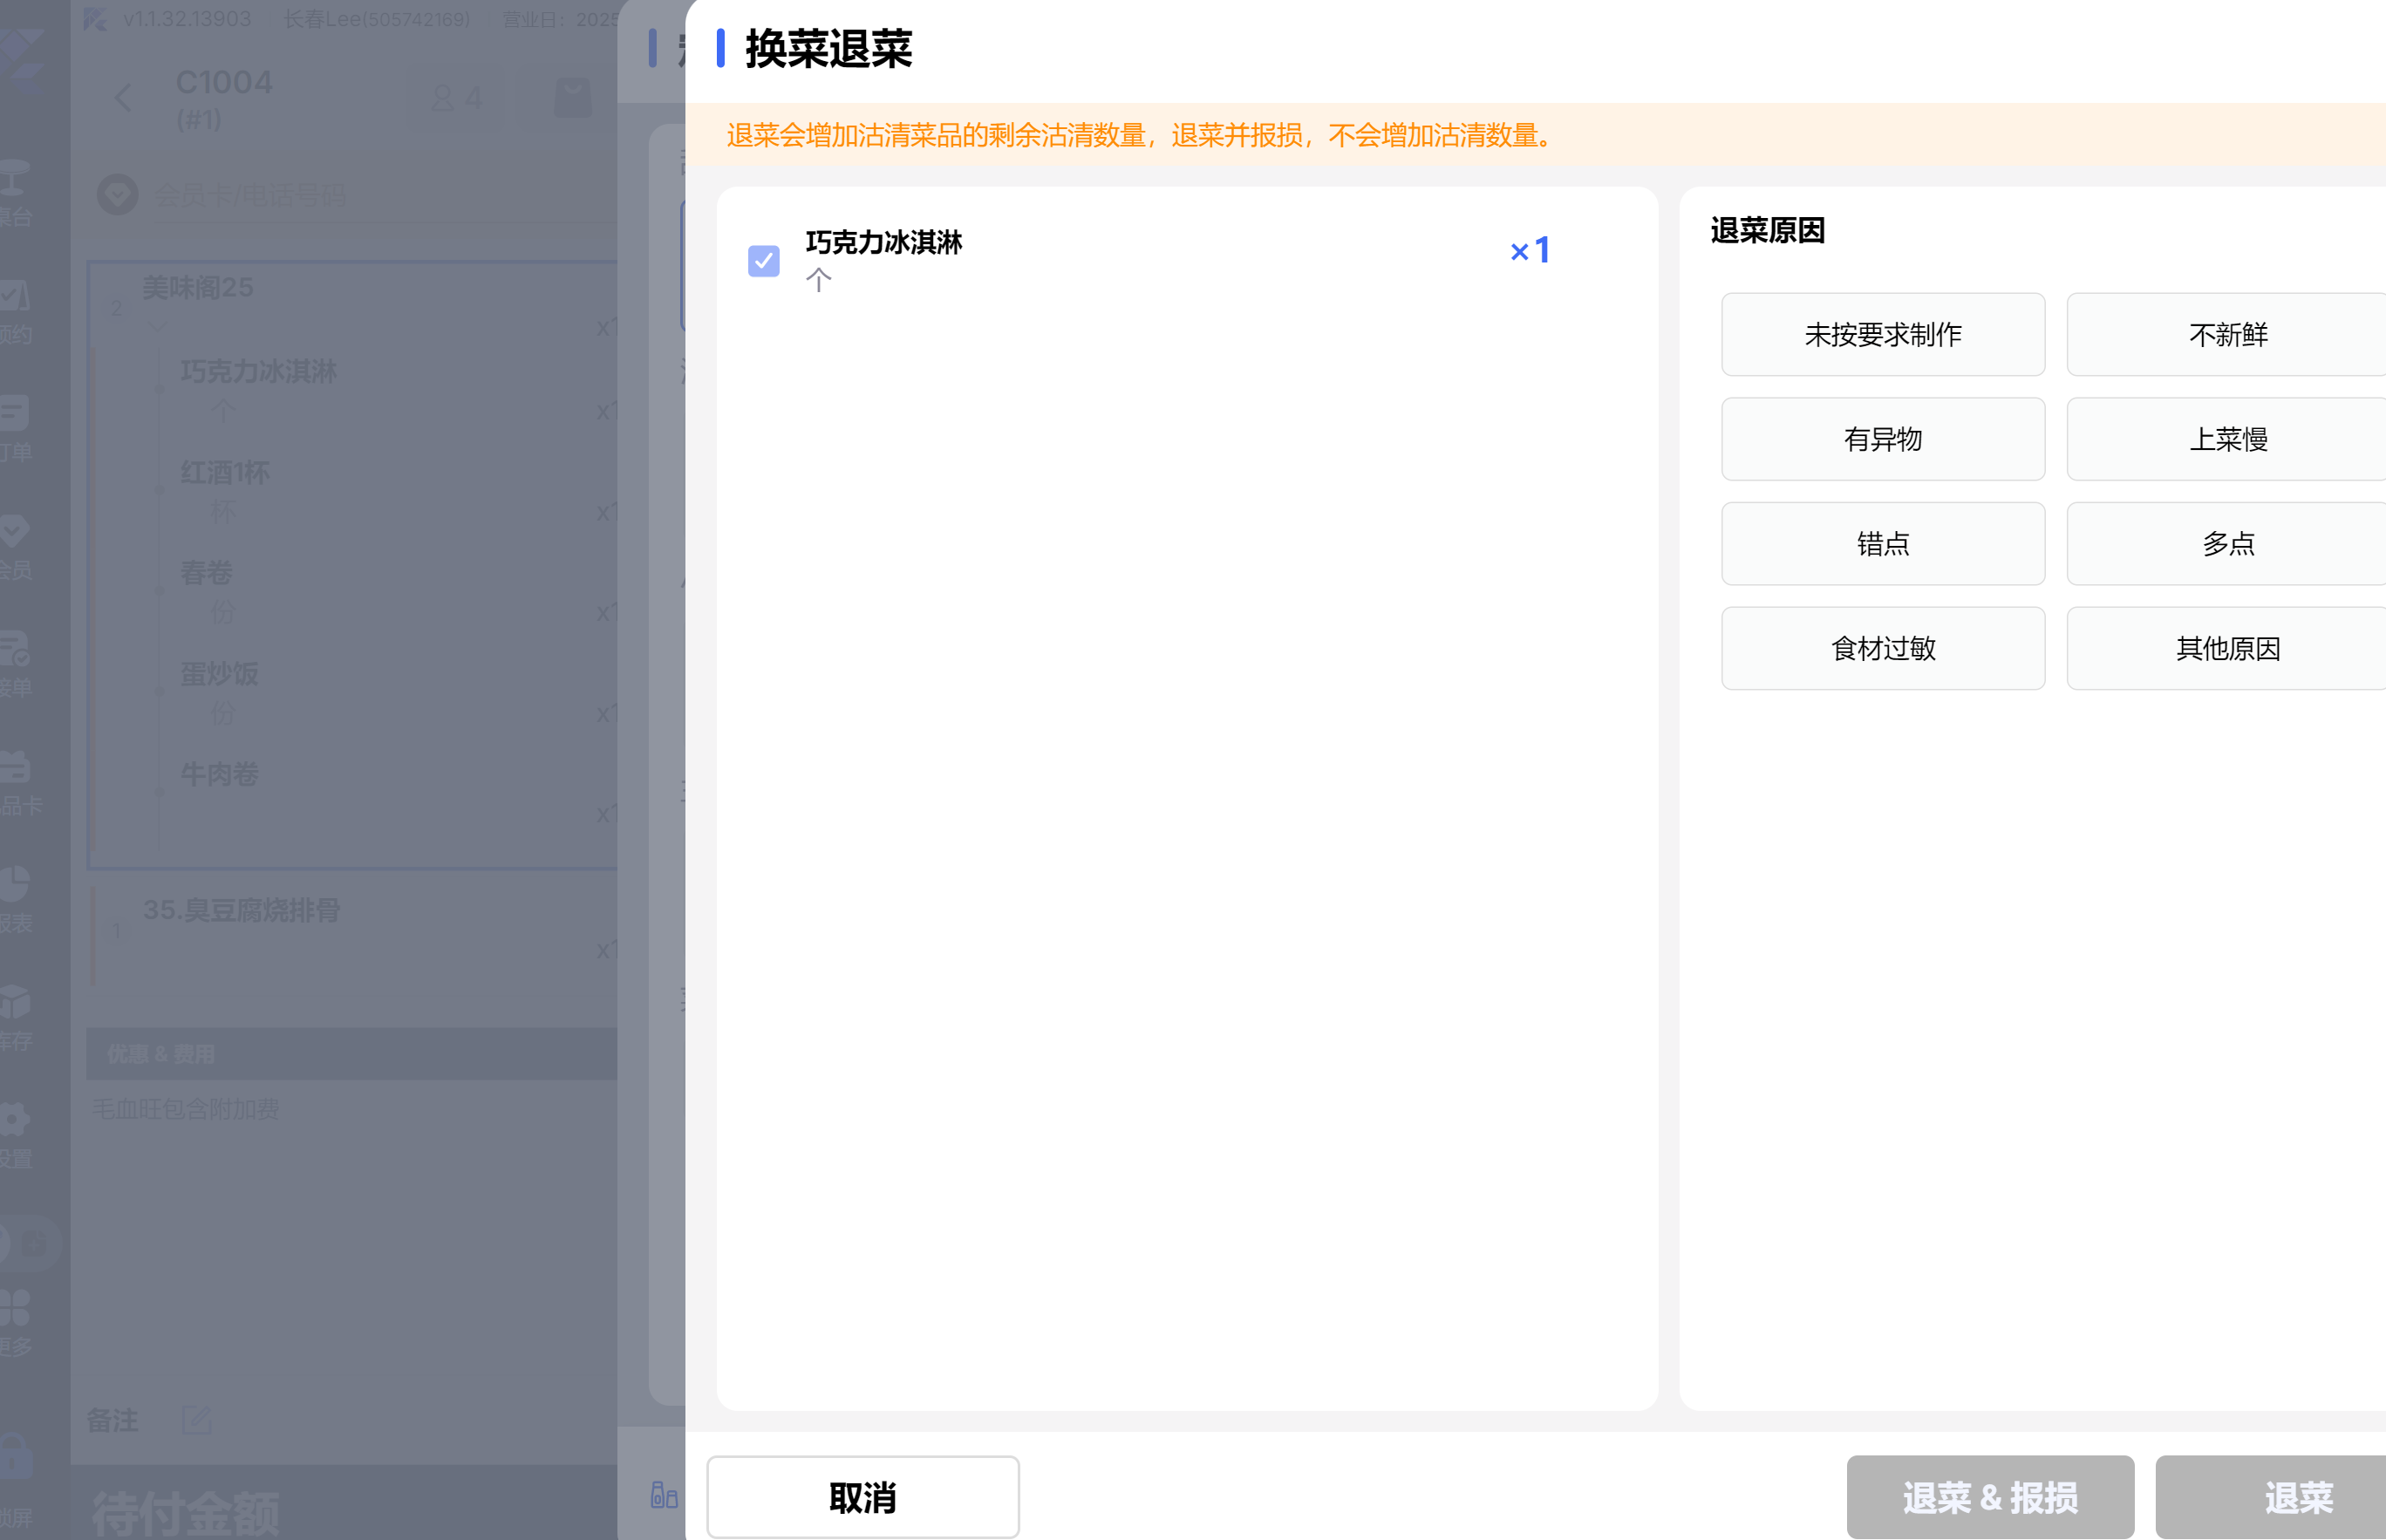Image resolution: width=2386 pixels, height=1540 pixels.
Task: Select reason 错点
Action: pyautogui.click(x=1882, y=543)
